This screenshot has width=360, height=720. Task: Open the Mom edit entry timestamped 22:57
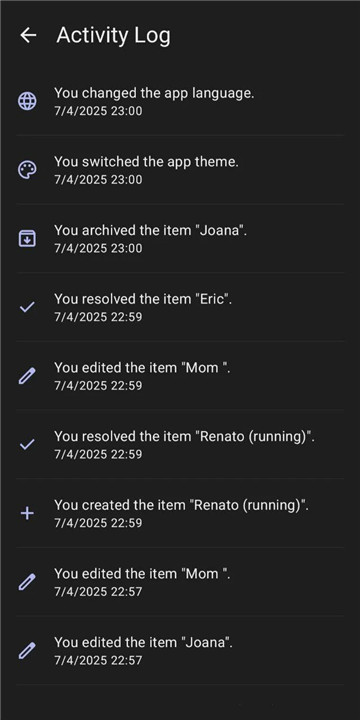tap(180, 582)
